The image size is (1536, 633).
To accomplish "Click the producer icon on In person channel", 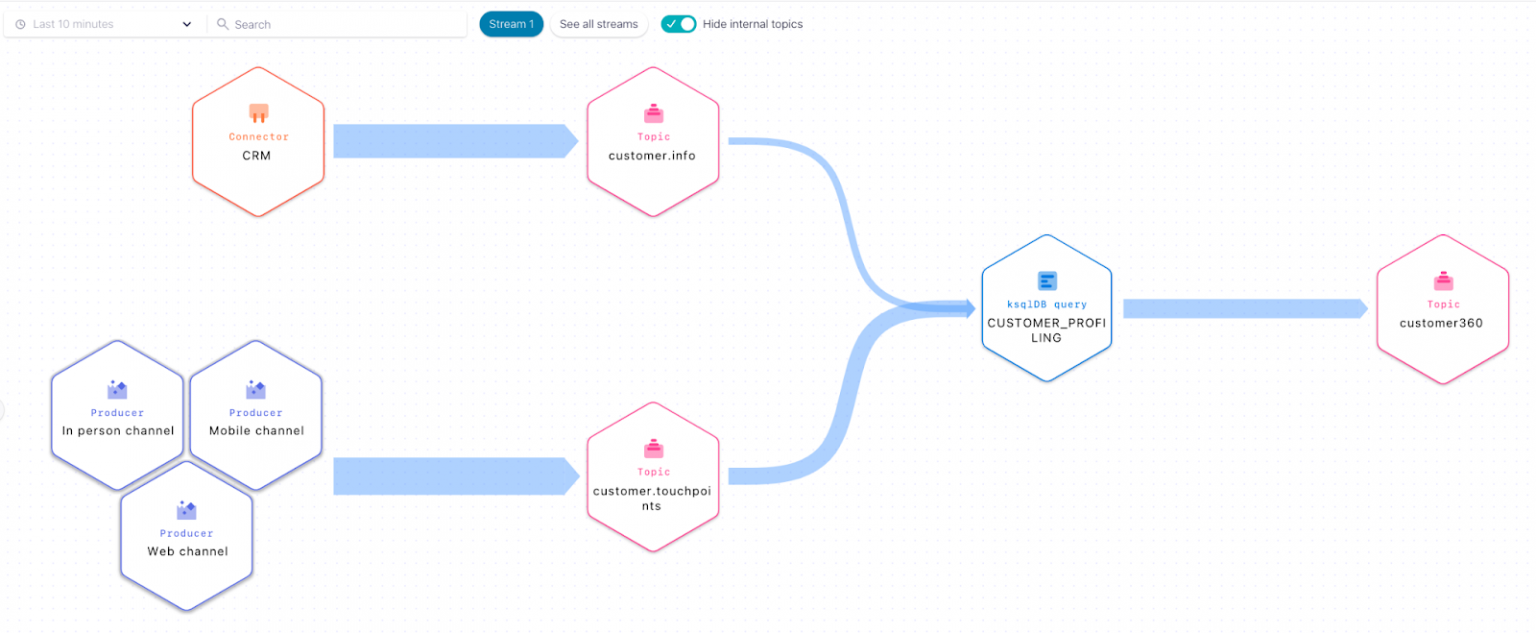I will pos(117,388).
